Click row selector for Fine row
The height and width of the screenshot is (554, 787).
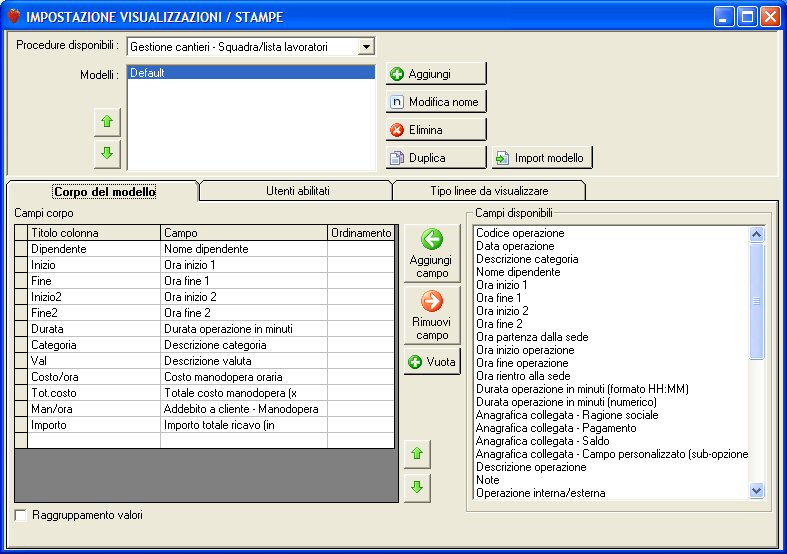point(21,281)
